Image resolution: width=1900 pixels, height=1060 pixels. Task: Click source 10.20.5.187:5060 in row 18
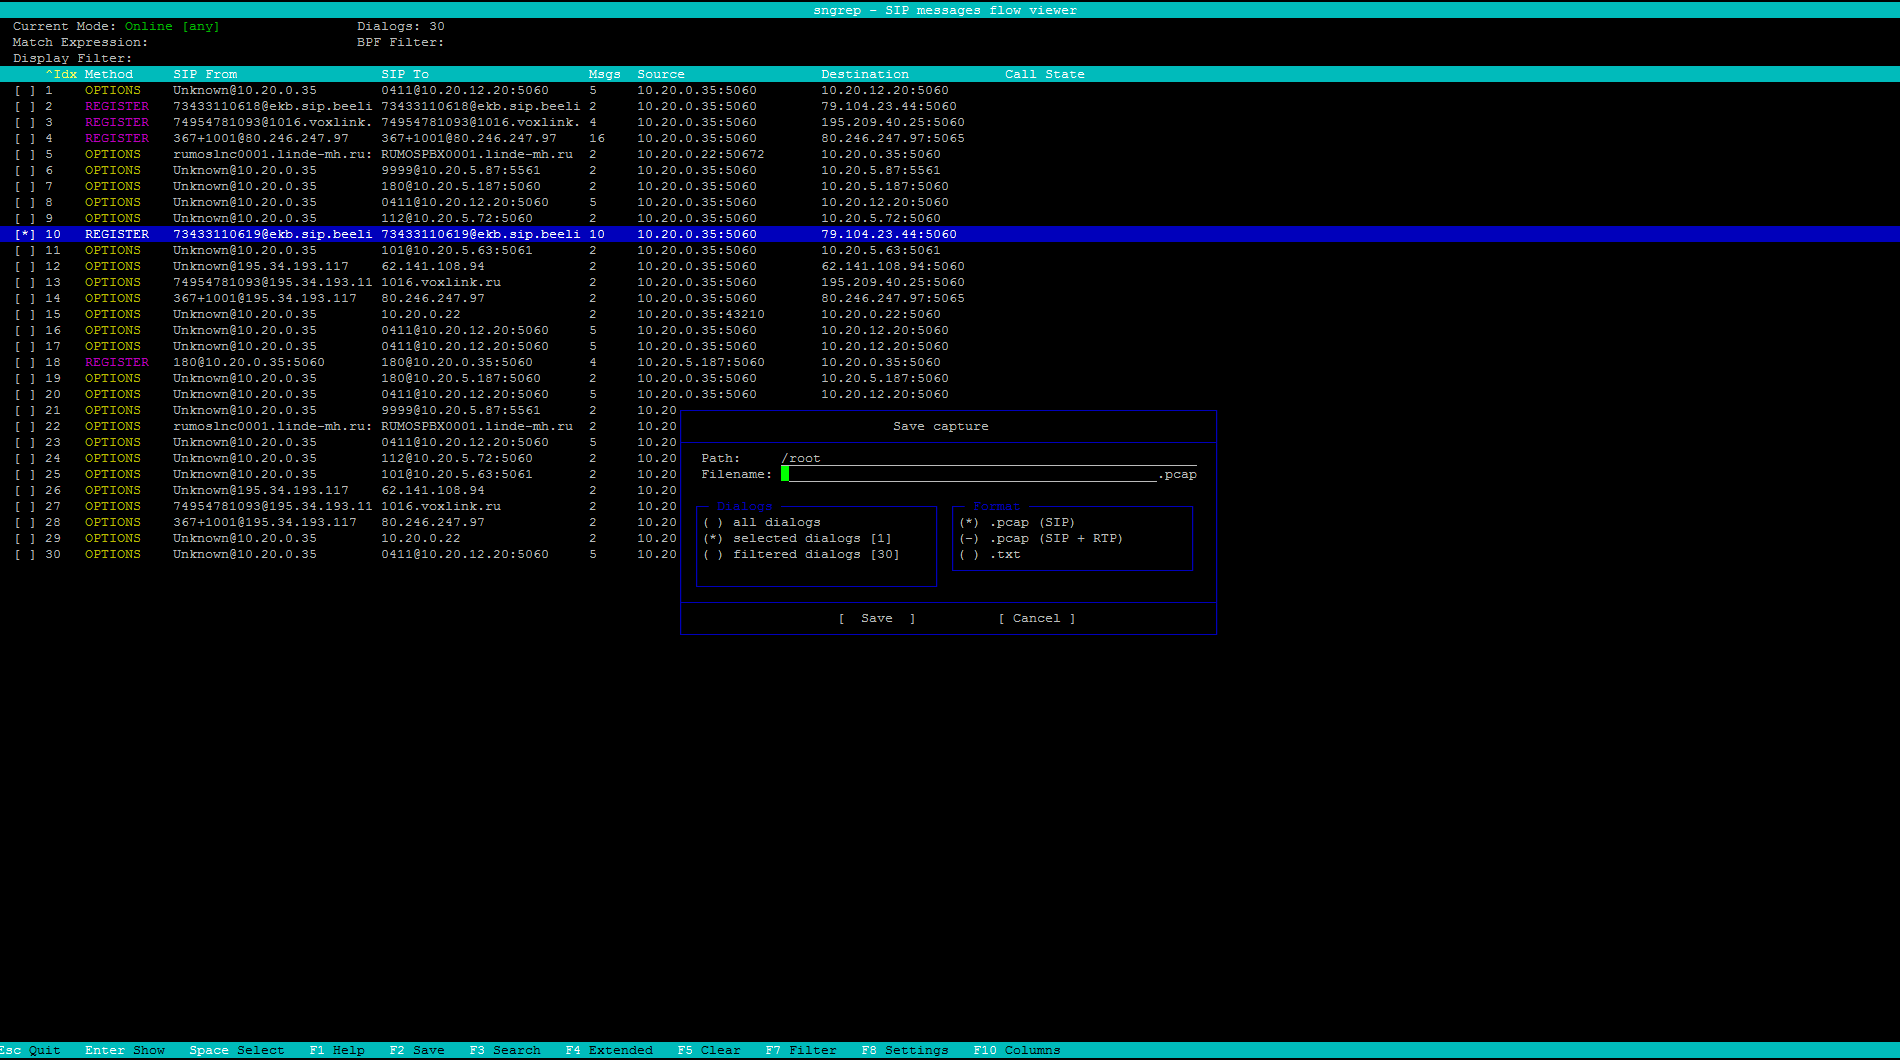[701, 362]
